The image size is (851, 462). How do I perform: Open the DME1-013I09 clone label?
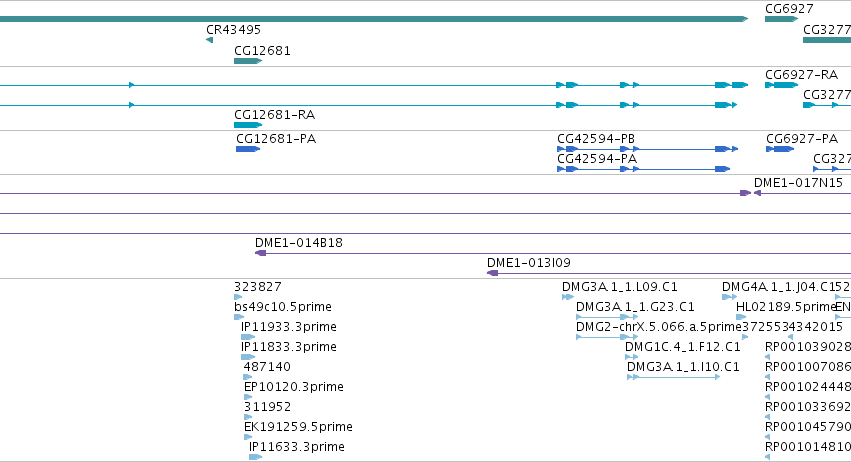pyautogui.click(x=529, y=262)
